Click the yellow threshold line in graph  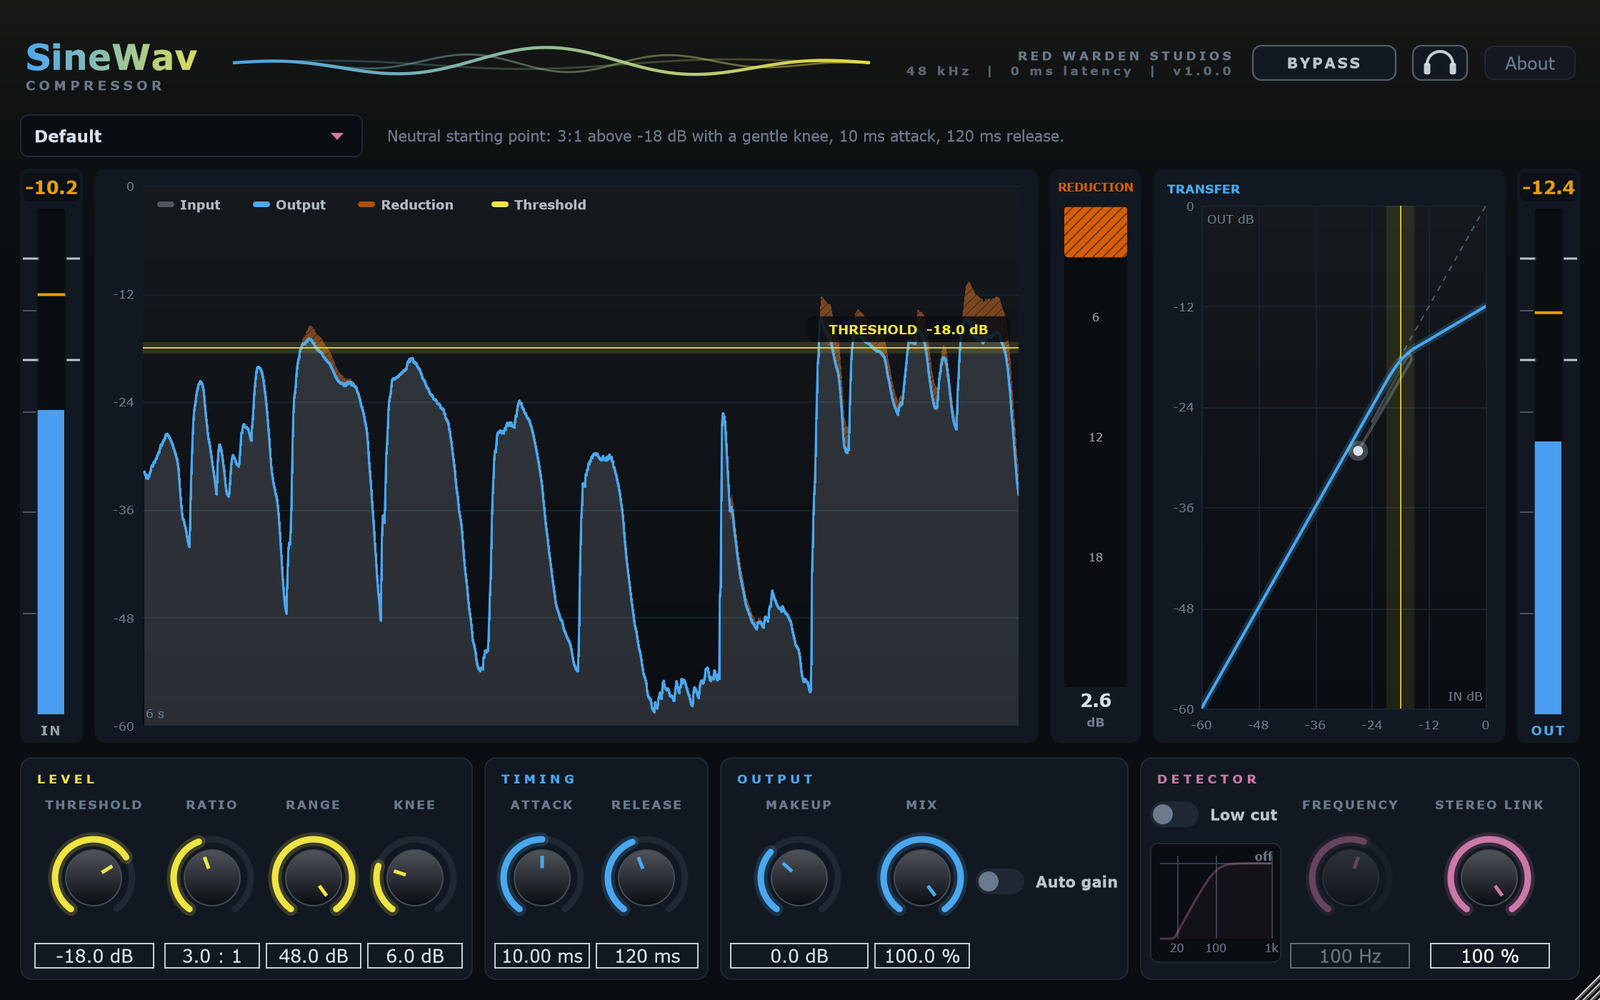580,348
